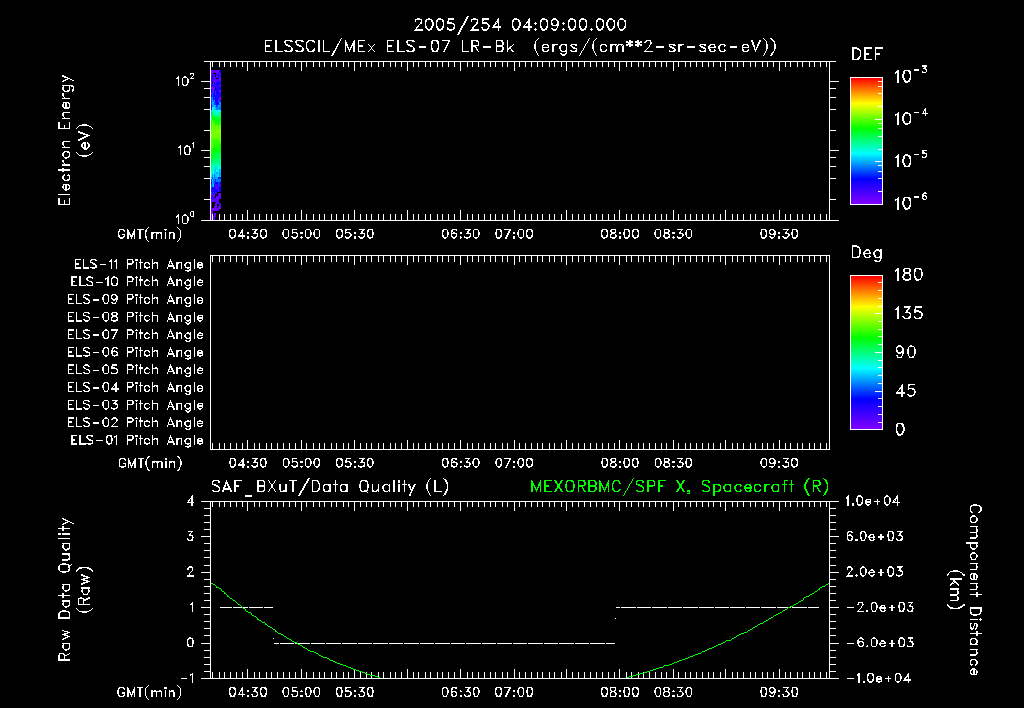Click the DEF color bar legend
Screen dimensions: 1024x708
coord(866,141)
